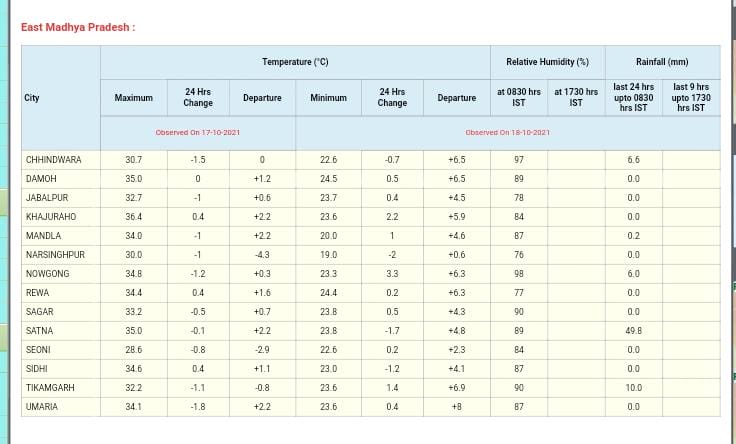Click the Maximum temperature column header
The width and height of the screenshot is (736, 444).
(x=133, y=98)
